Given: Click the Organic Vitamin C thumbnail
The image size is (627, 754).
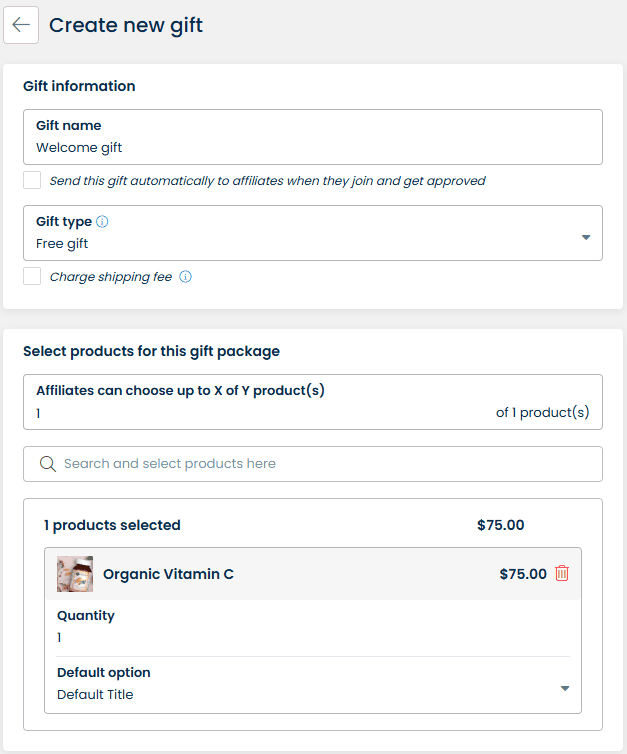Looking at the screenshot, I should click(75, 574).
